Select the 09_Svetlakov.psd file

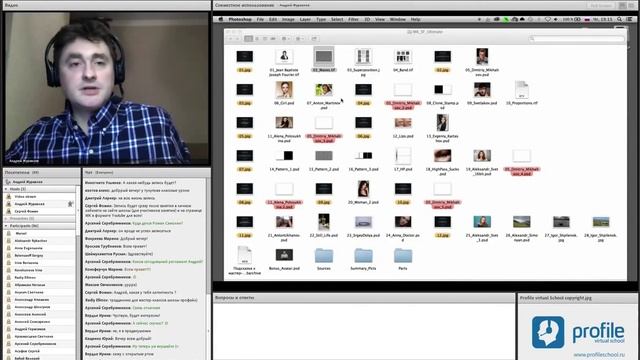(x=482, y=93)
